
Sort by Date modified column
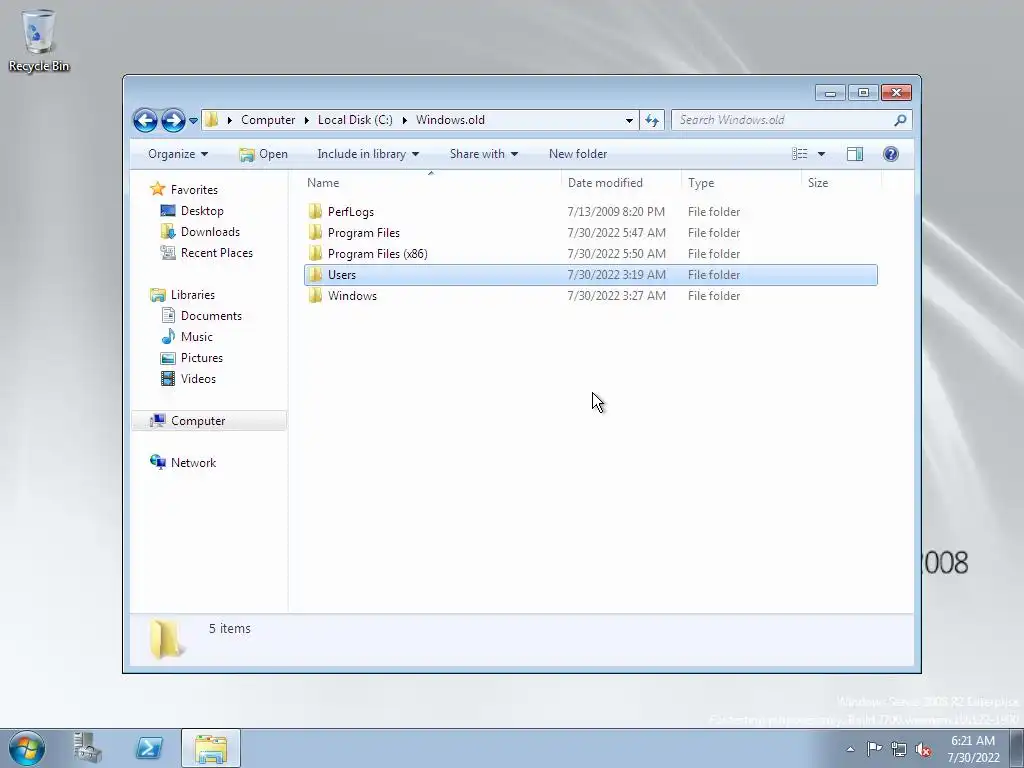(621, 183)
